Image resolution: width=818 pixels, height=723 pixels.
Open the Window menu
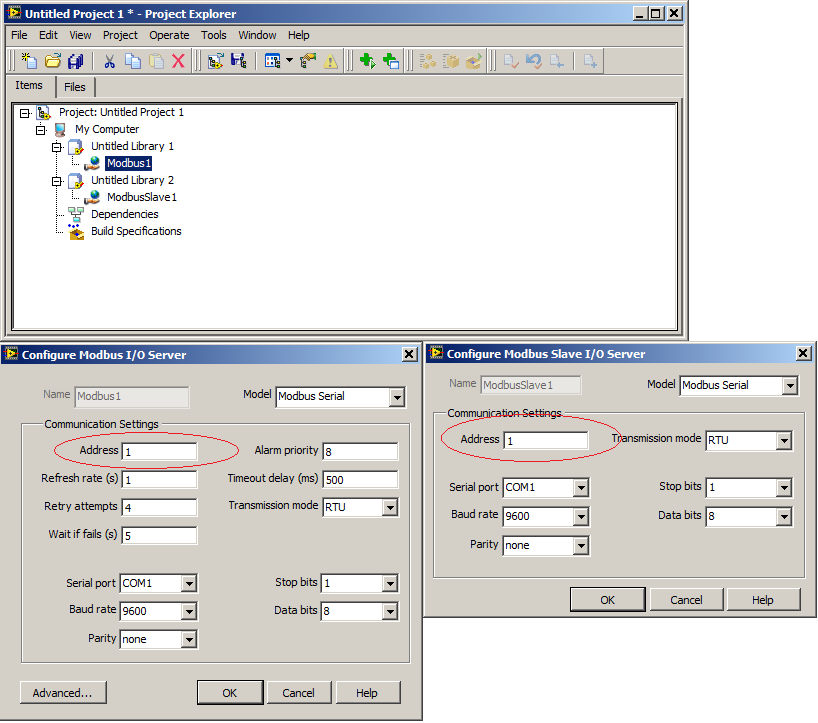coord(257,35)
